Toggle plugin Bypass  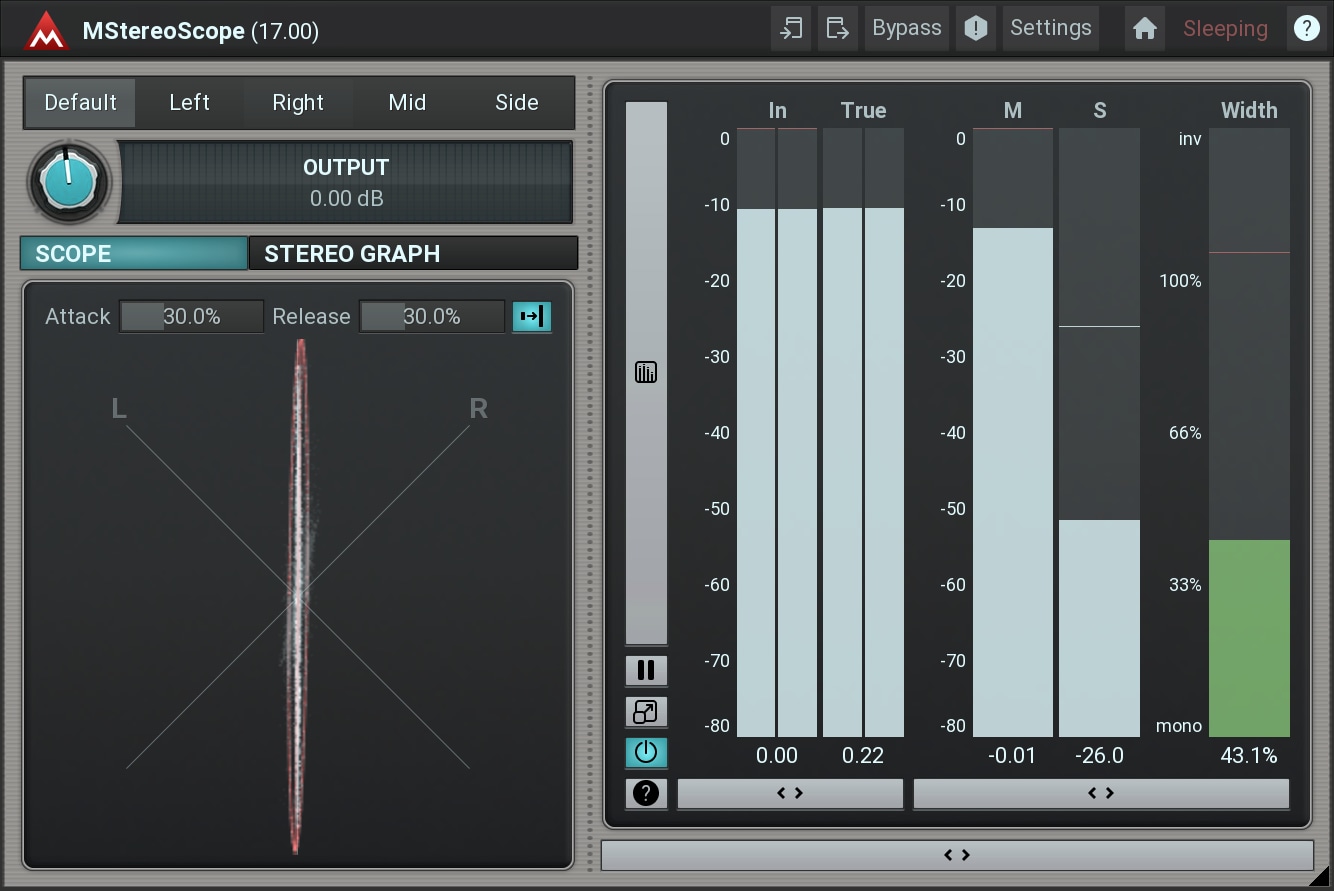(x=906, y=29)
